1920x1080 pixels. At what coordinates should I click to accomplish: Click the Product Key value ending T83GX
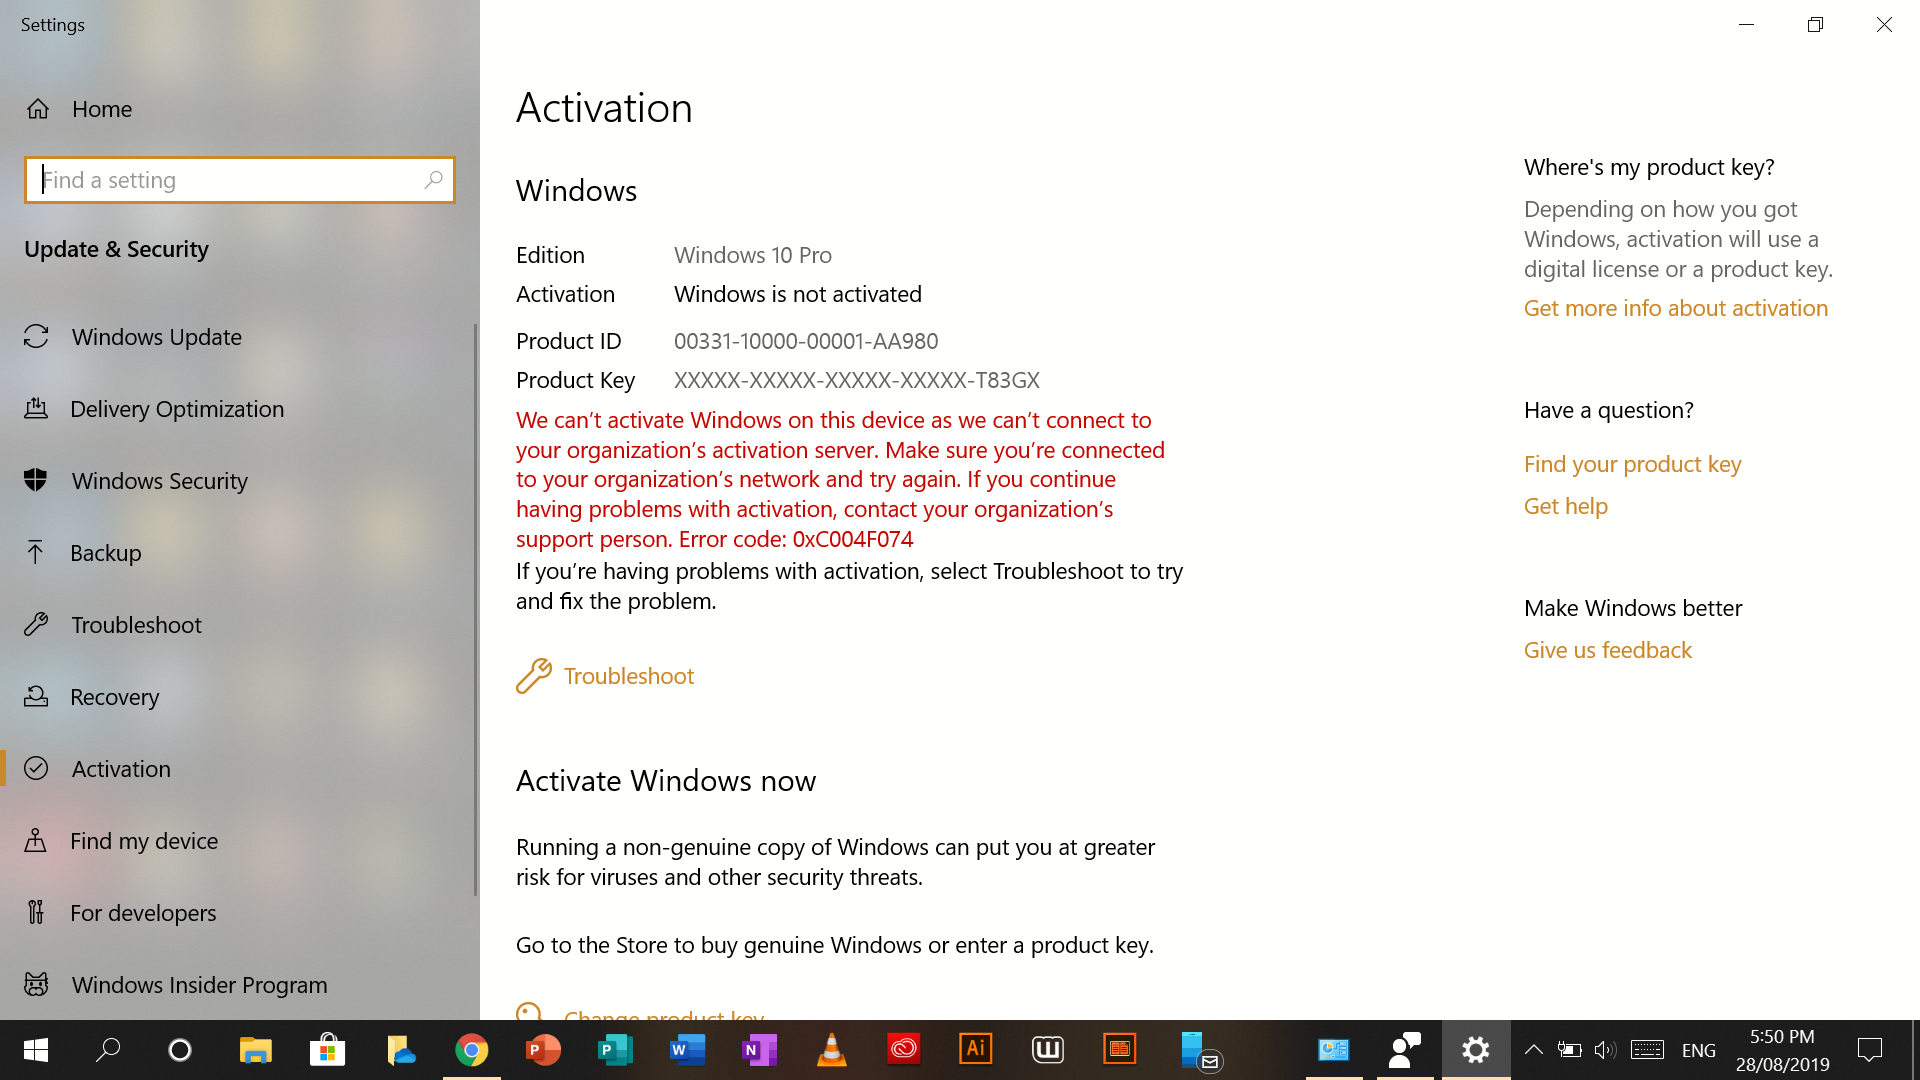pos(857,380)
